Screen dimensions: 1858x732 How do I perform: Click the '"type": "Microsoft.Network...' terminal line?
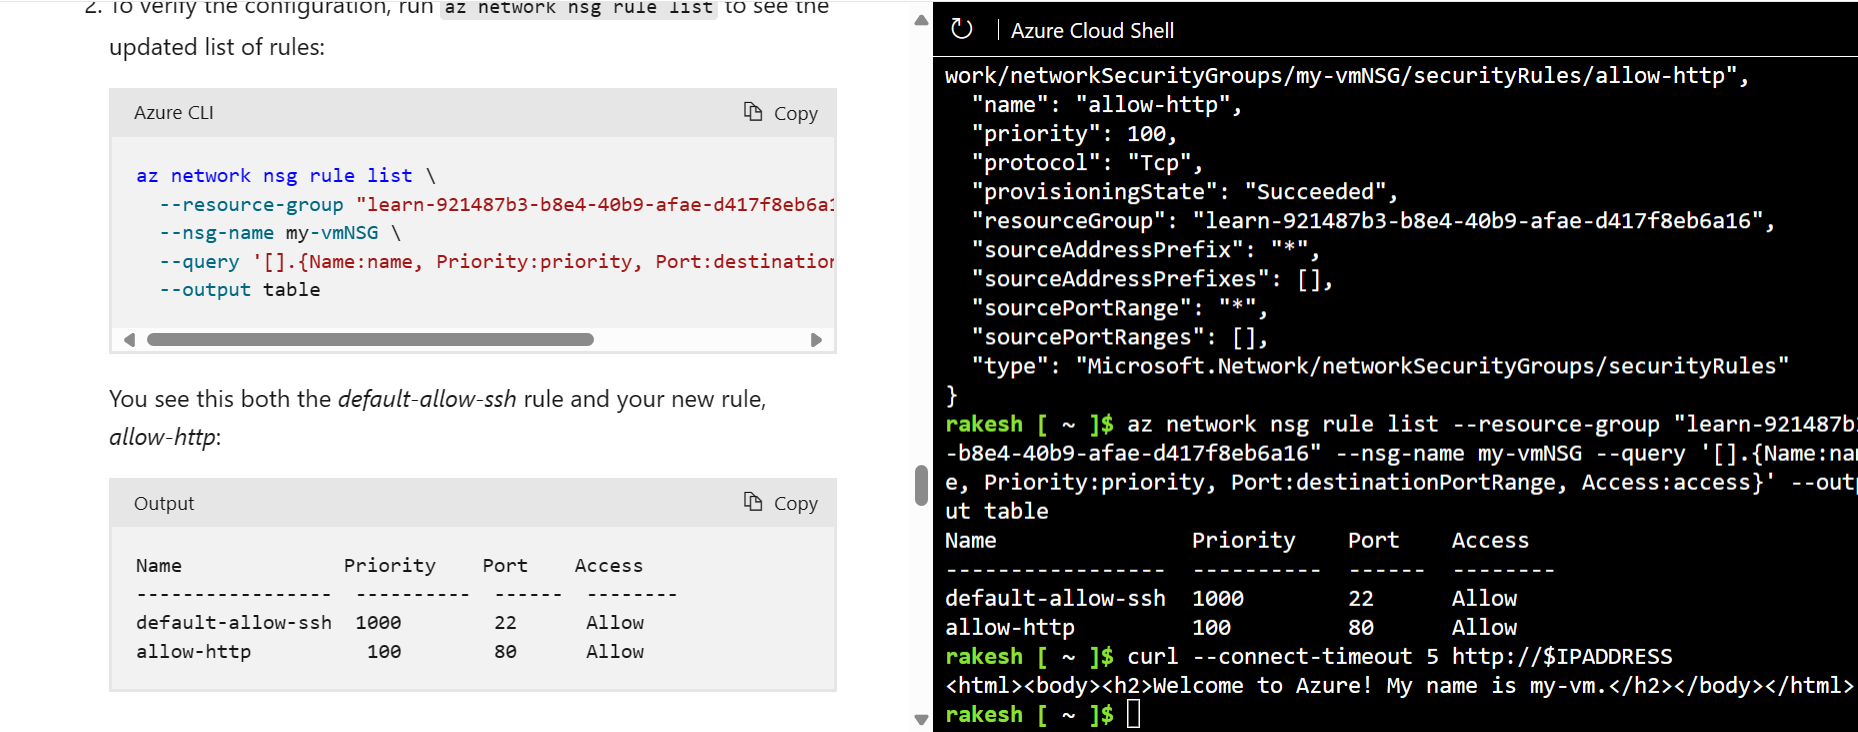(1380, 366)
